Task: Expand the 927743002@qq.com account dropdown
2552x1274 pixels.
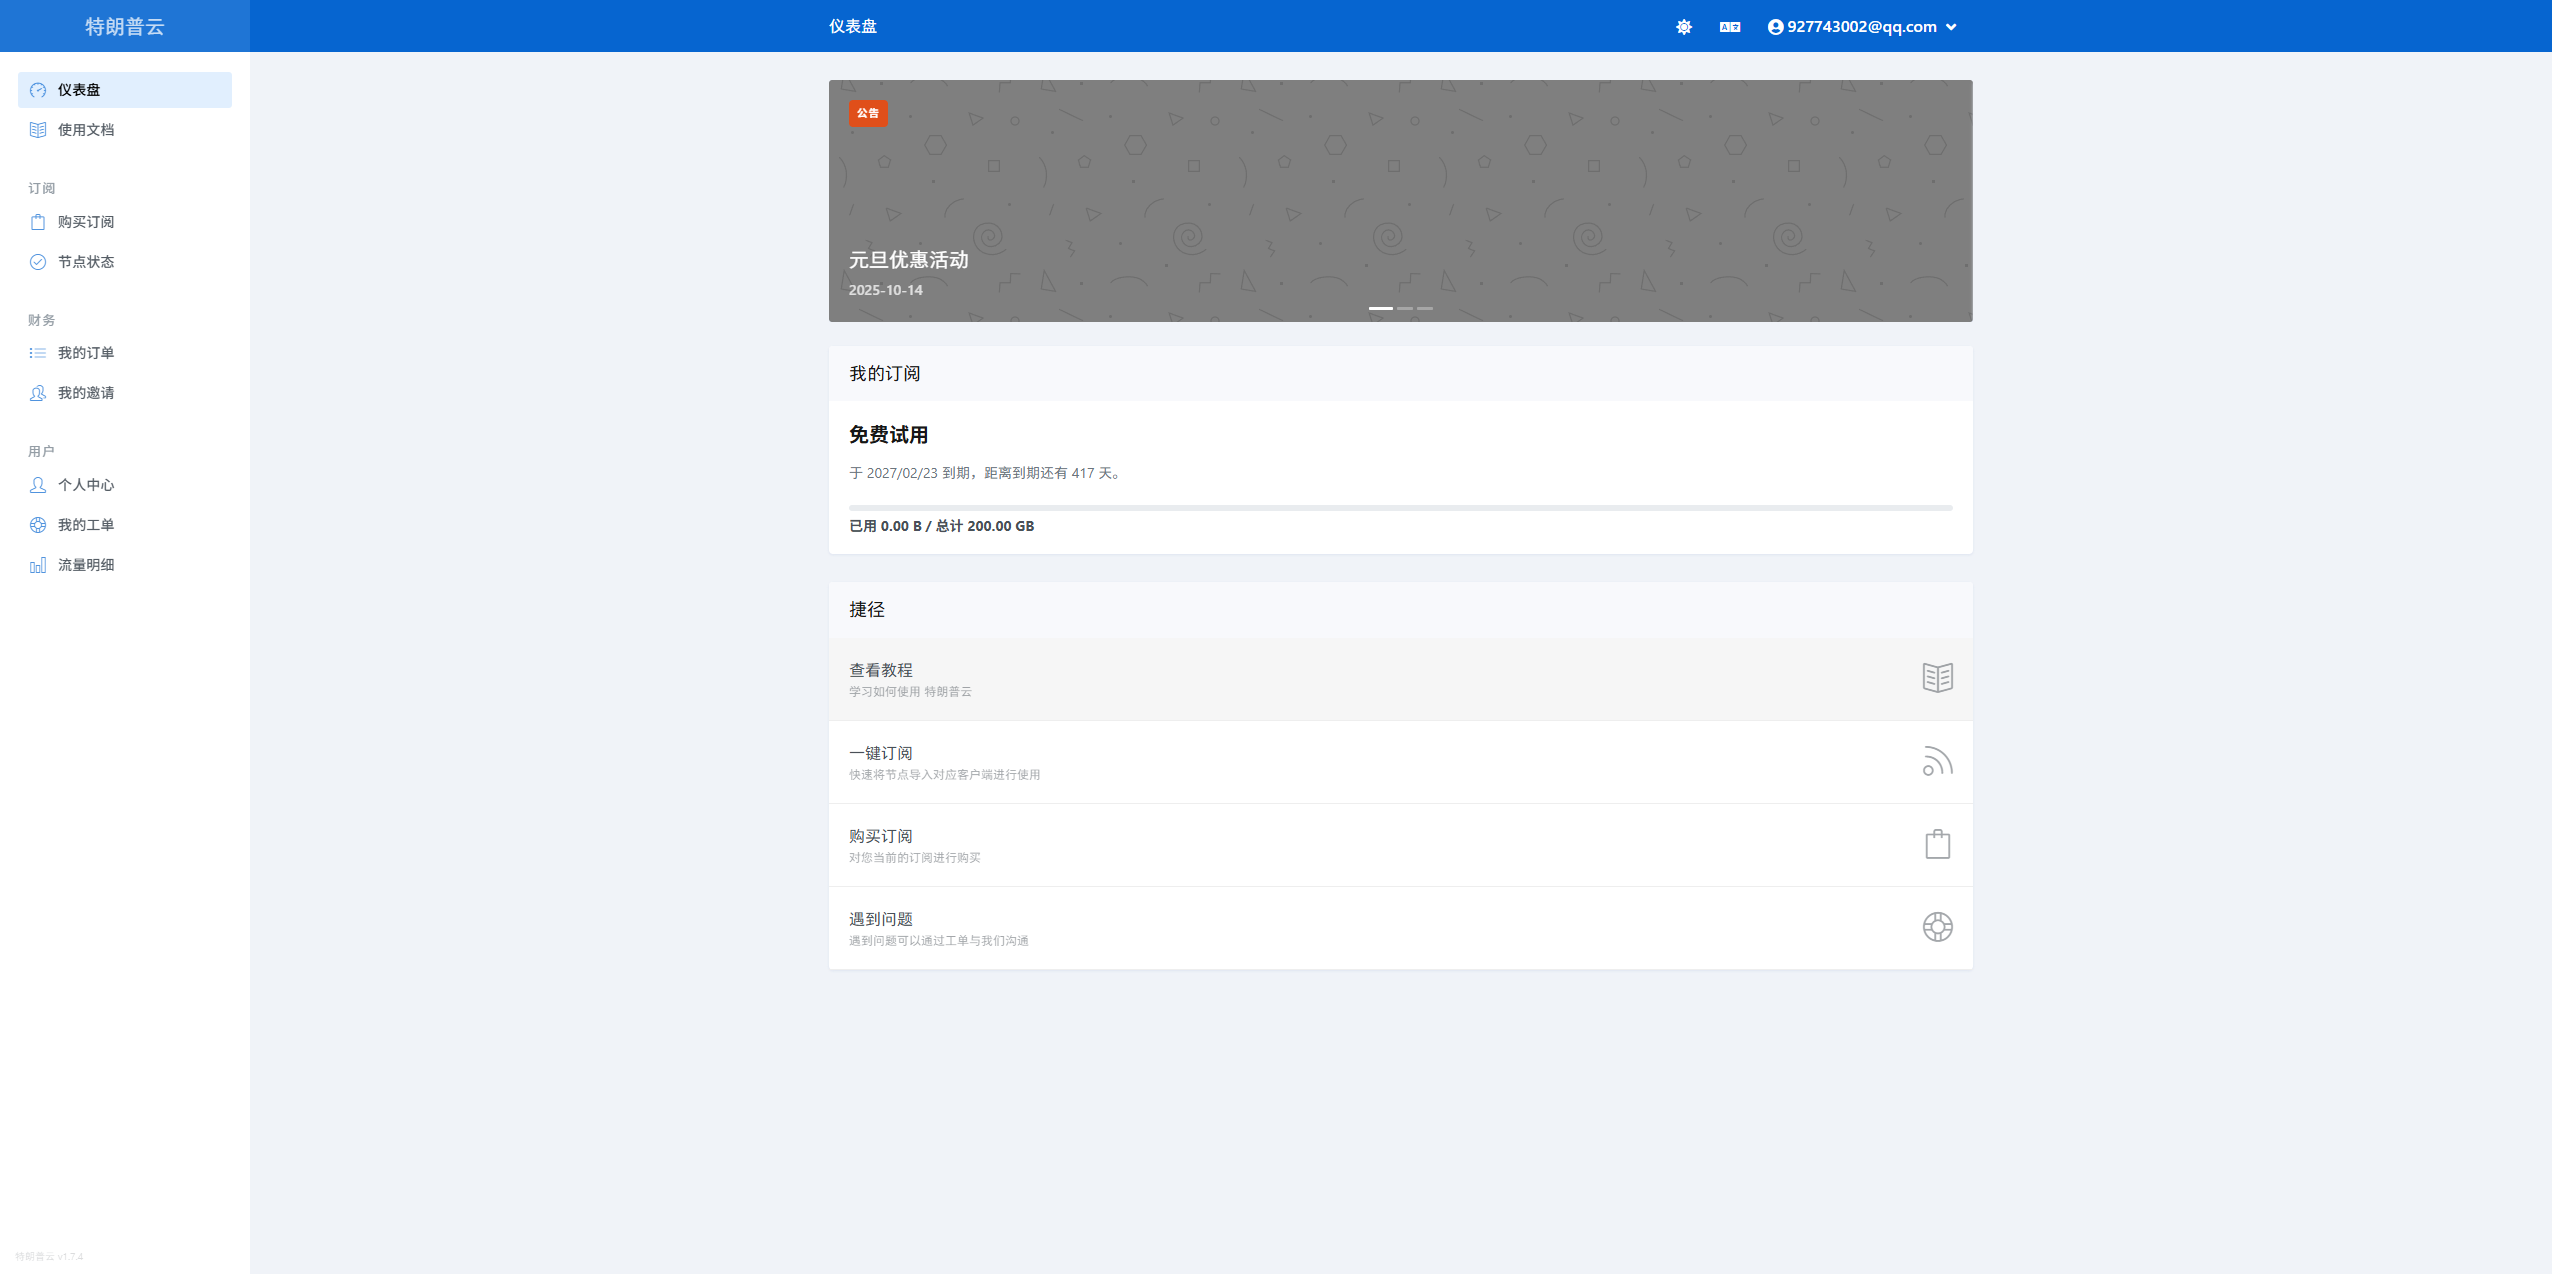Action: point(1862,27)
